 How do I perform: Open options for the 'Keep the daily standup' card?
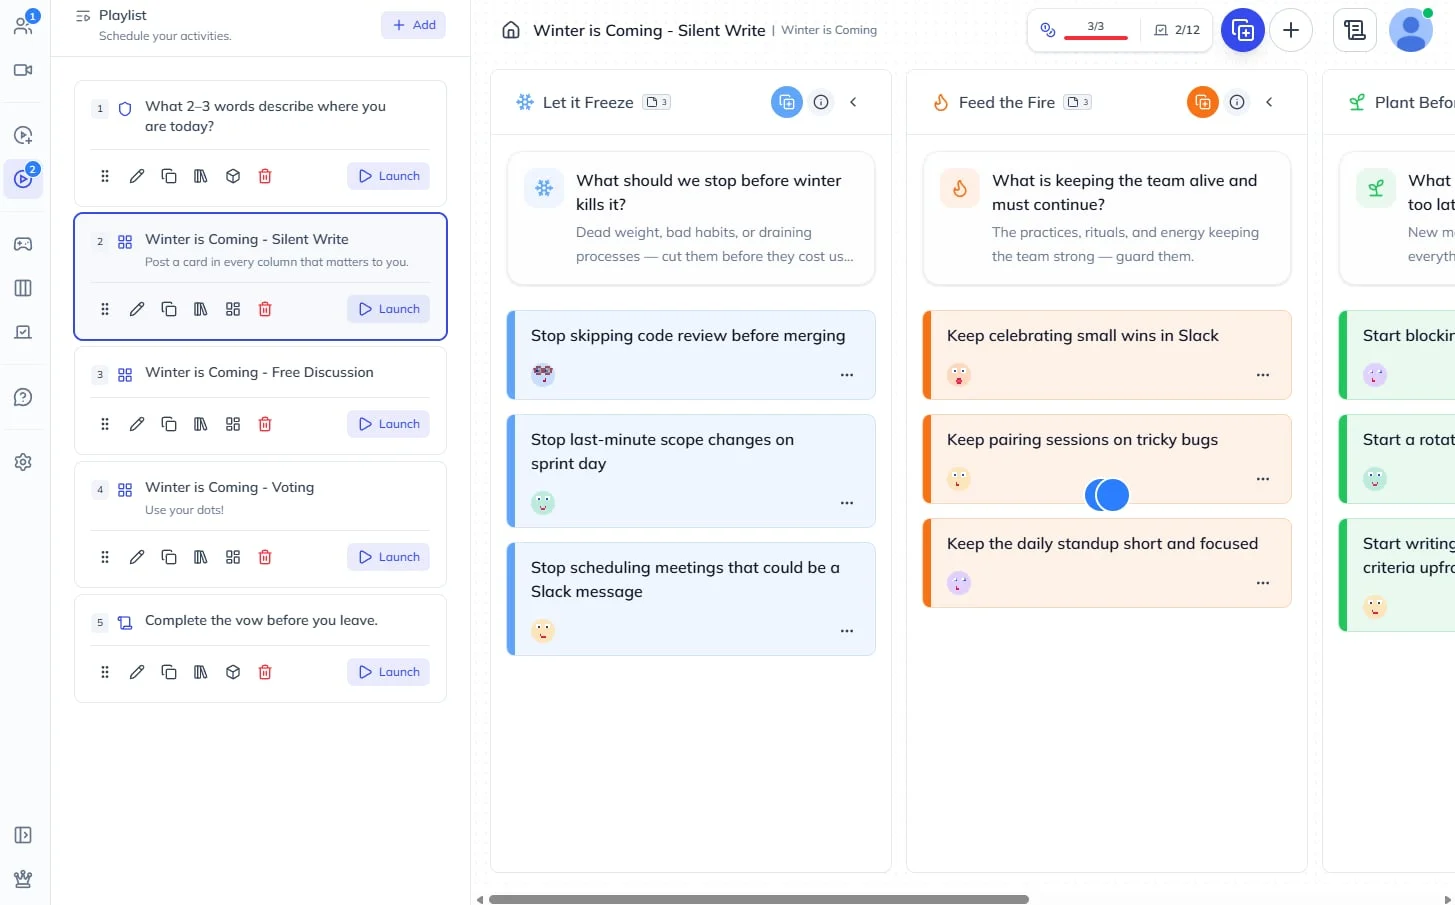tap(1263, 583)
